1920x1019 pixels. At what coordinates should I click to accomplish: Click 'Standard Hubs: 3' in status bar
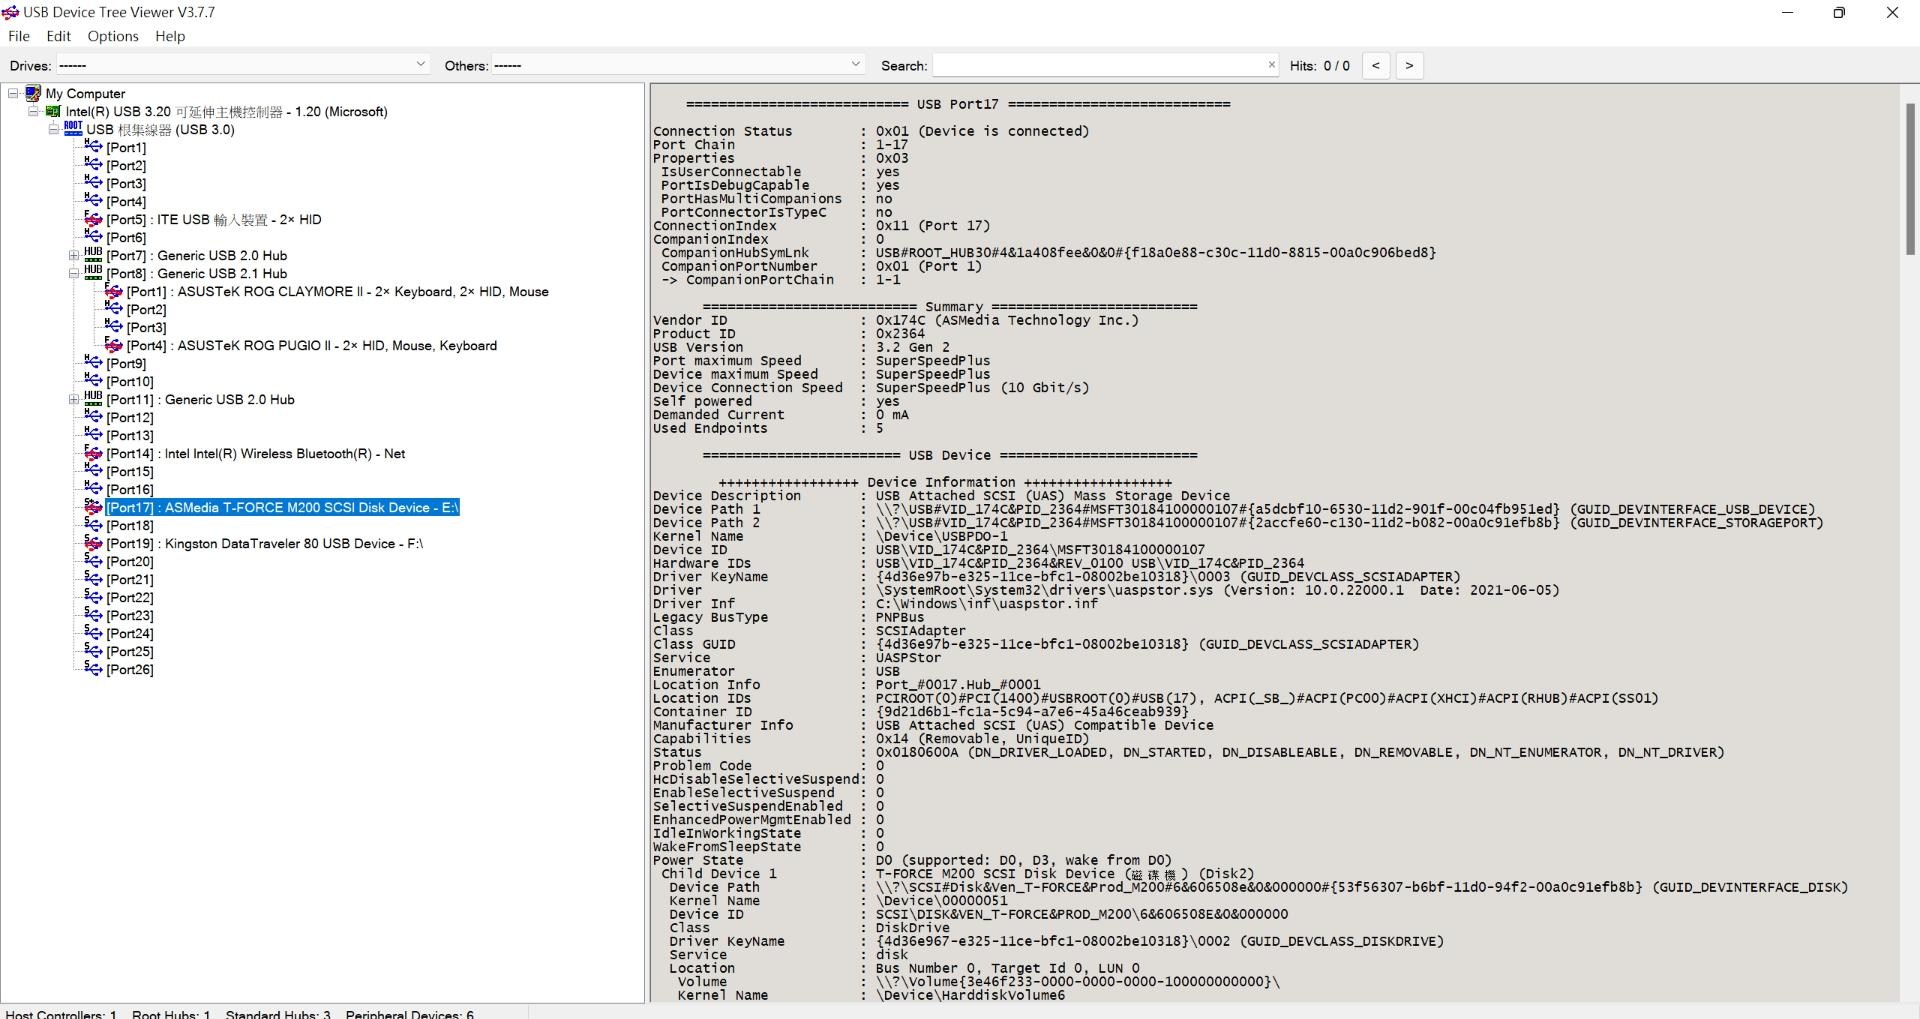pyautogui.click(x=278, y=1013)
